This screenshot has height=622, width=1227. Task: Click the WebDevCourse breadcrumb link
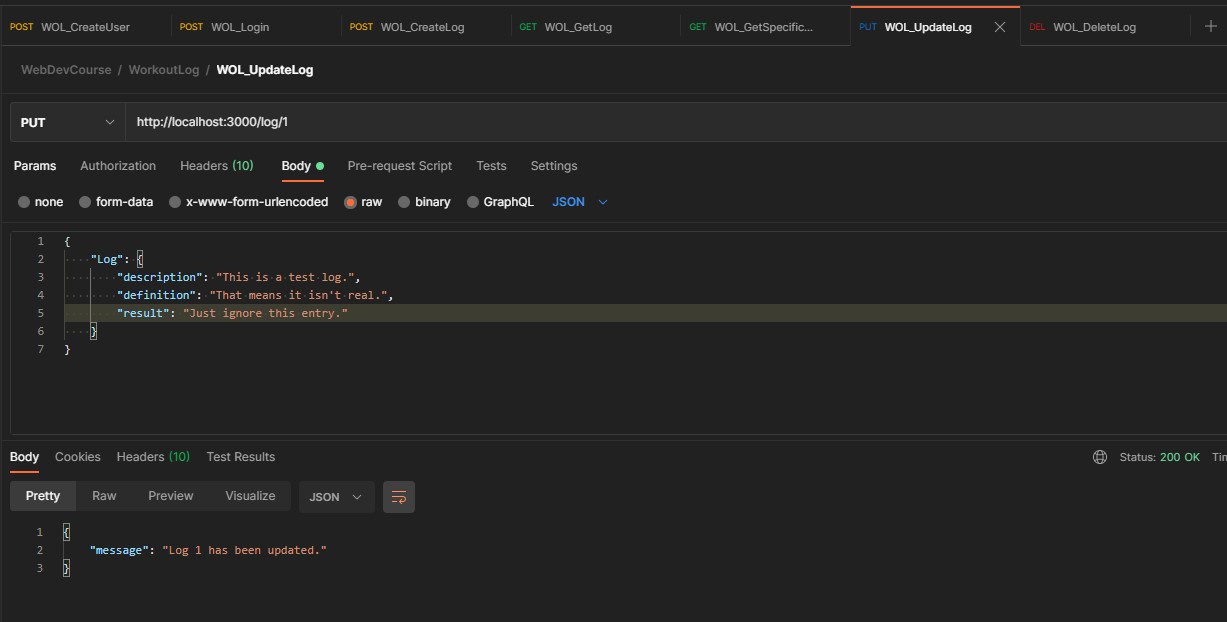click(x=66, y=70)
